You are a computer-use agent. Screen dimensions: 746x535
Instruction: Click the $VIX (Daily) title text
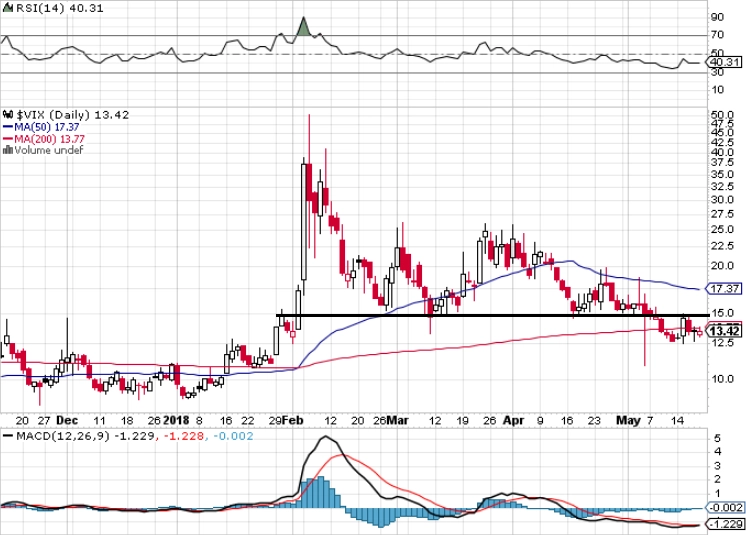53,115
